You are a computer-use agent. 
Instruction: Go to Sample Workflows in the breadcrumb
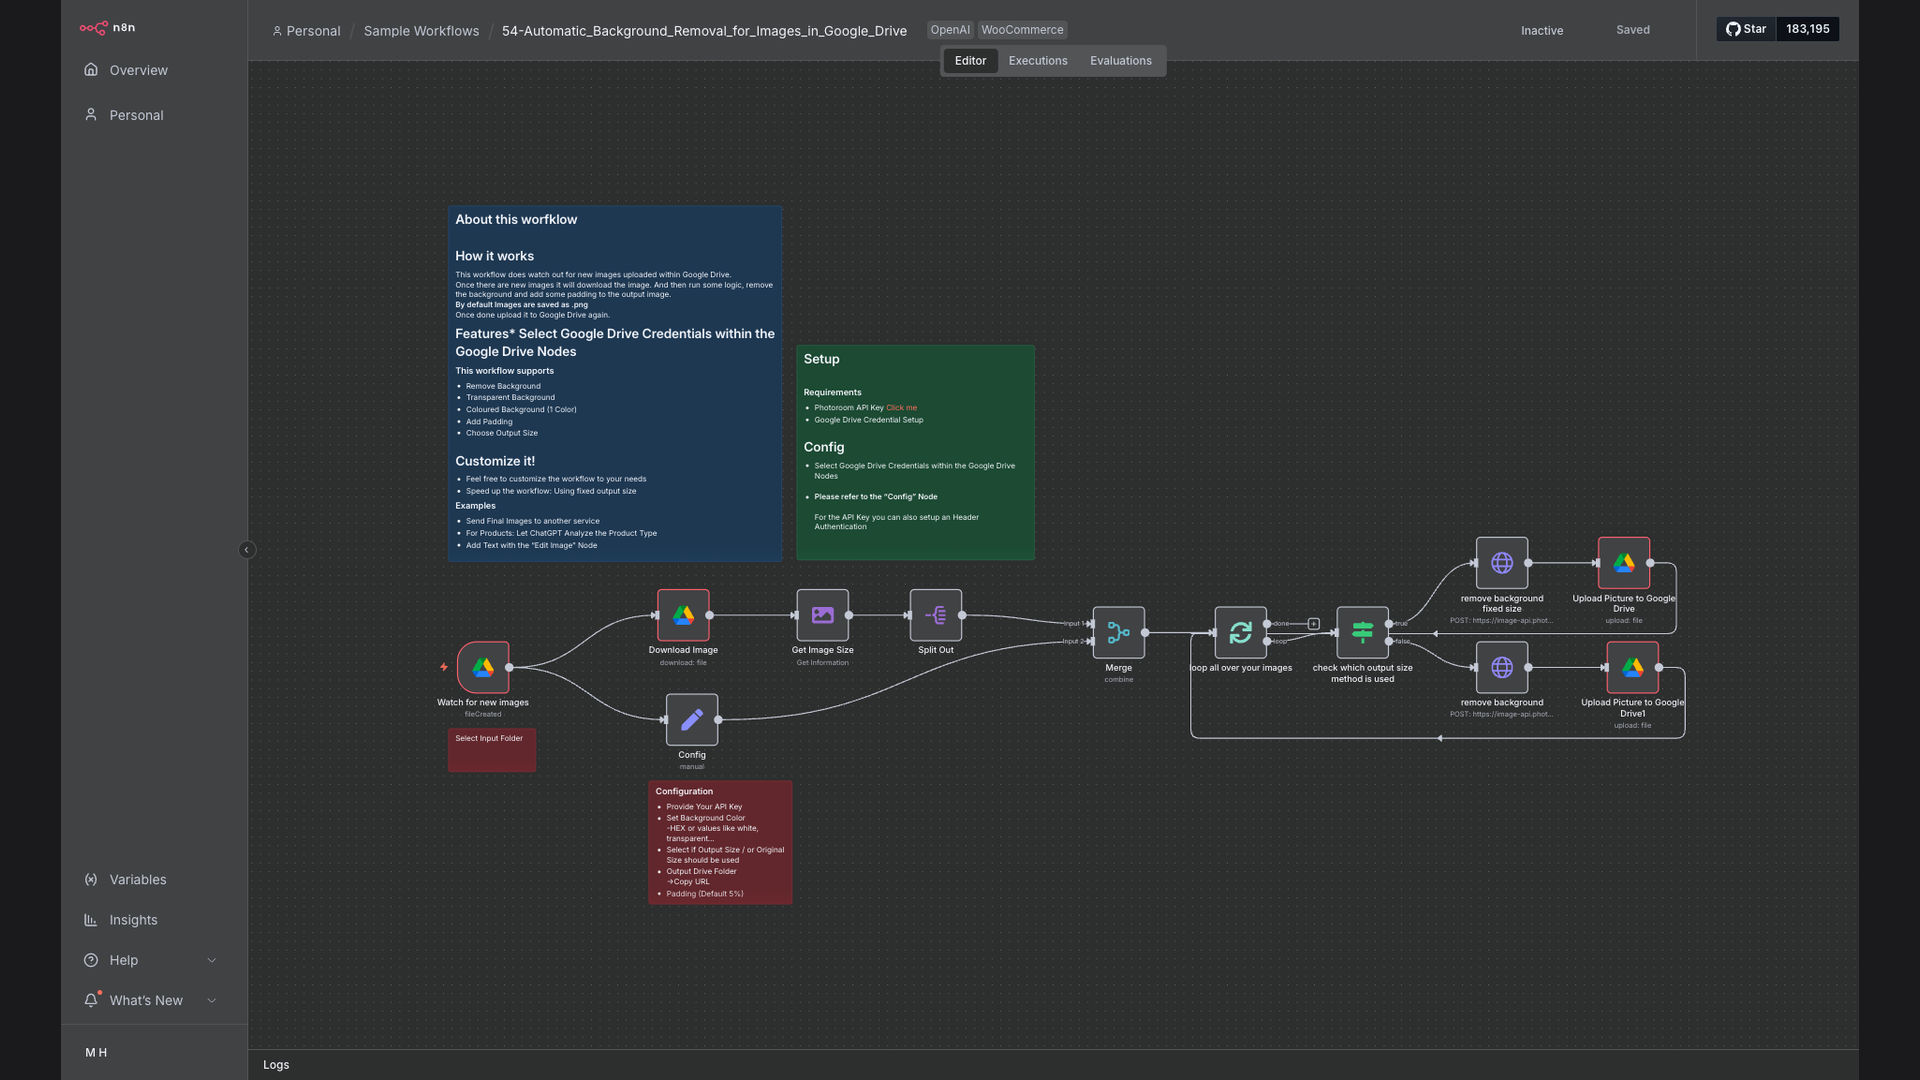click(421, 31)
